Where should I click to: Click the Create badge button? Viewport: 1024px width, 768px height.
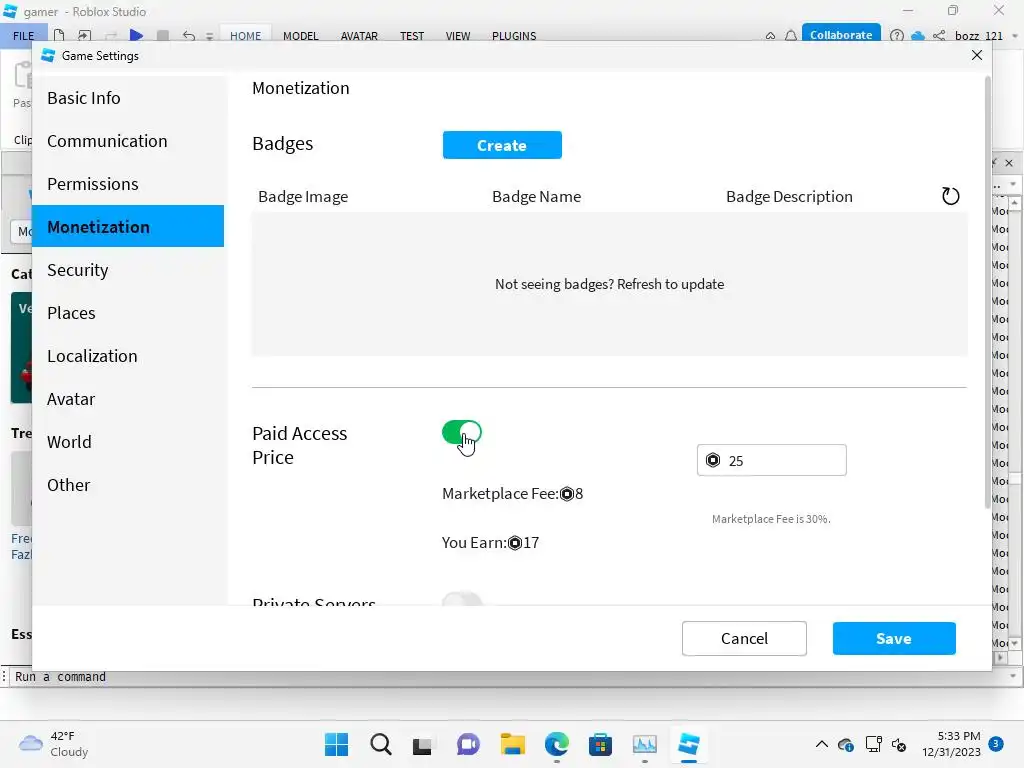point(502,145)
